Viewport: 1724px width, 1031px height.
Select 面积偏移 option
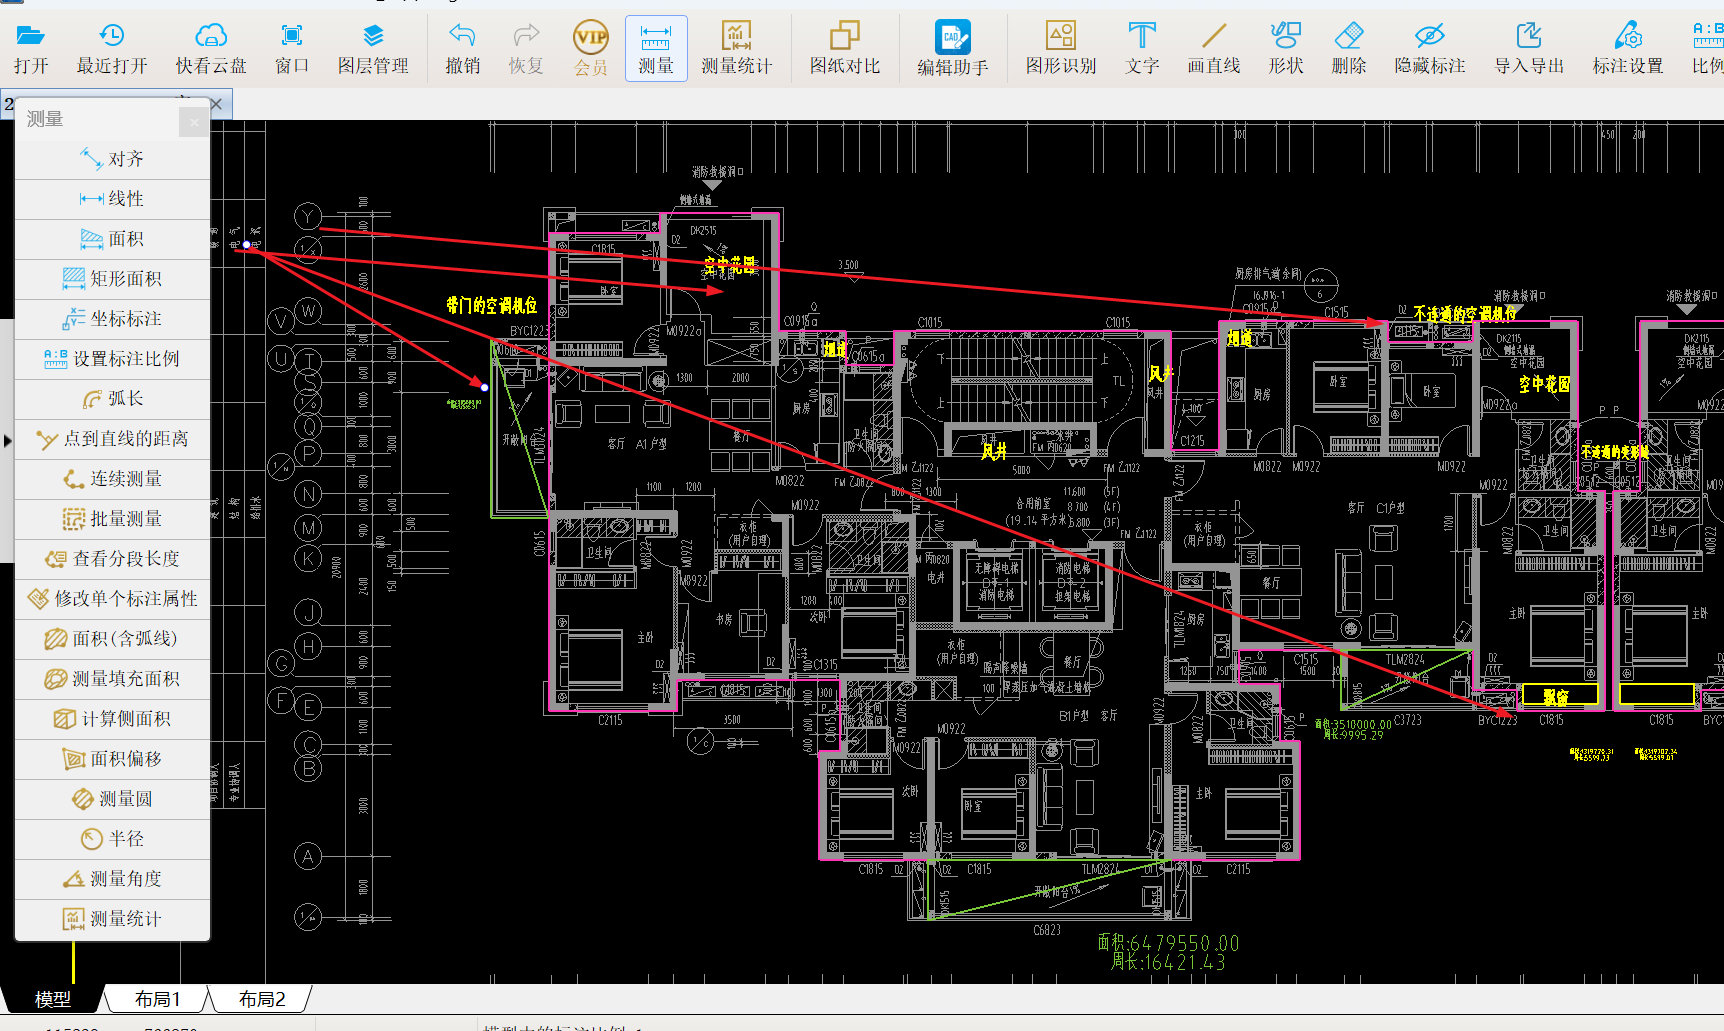pos(113,759)
